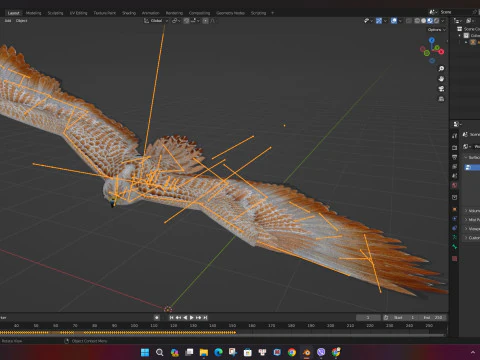Toggle X-ray mode

[x=409, y=21]
